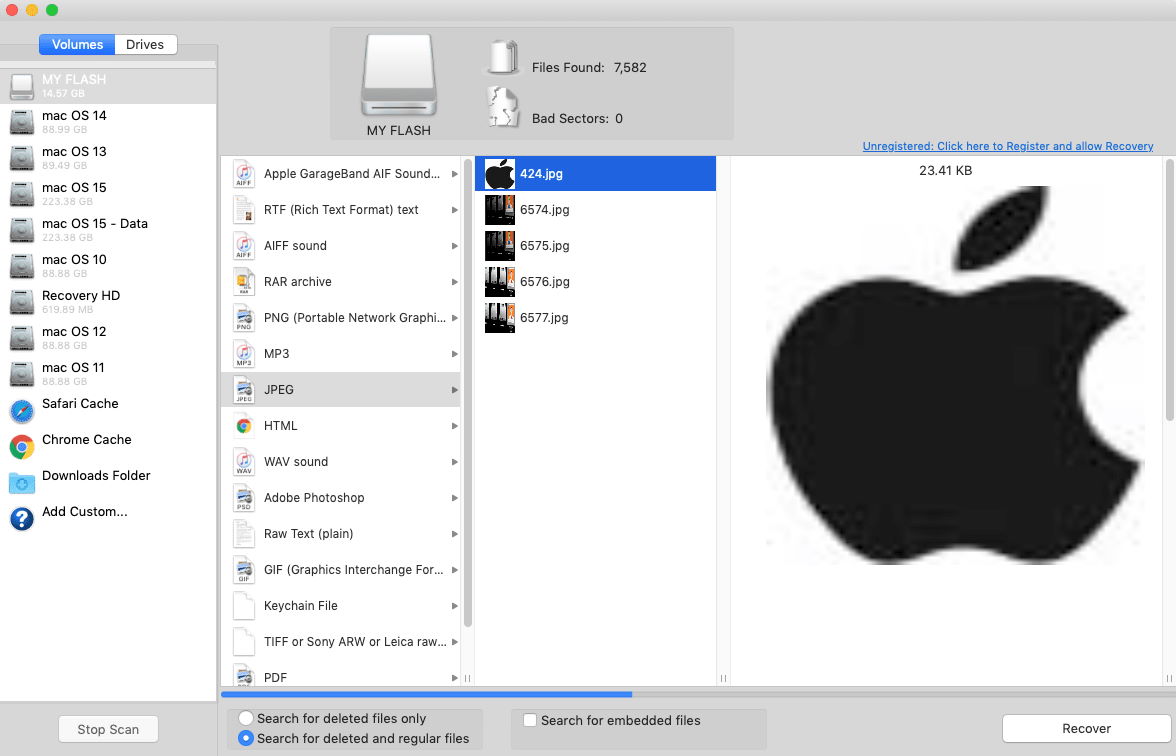Select the TIFF or Sony ARW row
Viewport: 1176px width, 756px height.
(x=341, y=642)
